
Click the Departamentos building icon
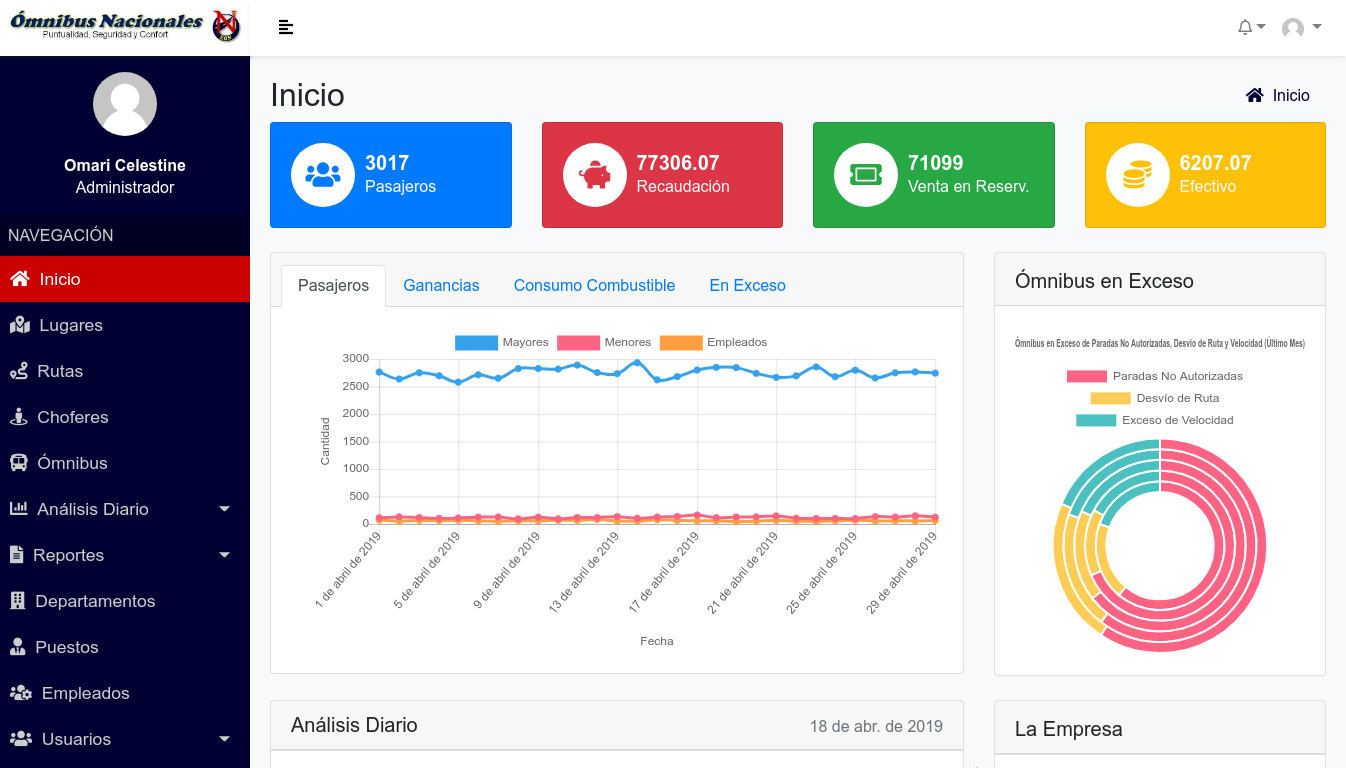[x=17, y=601]
